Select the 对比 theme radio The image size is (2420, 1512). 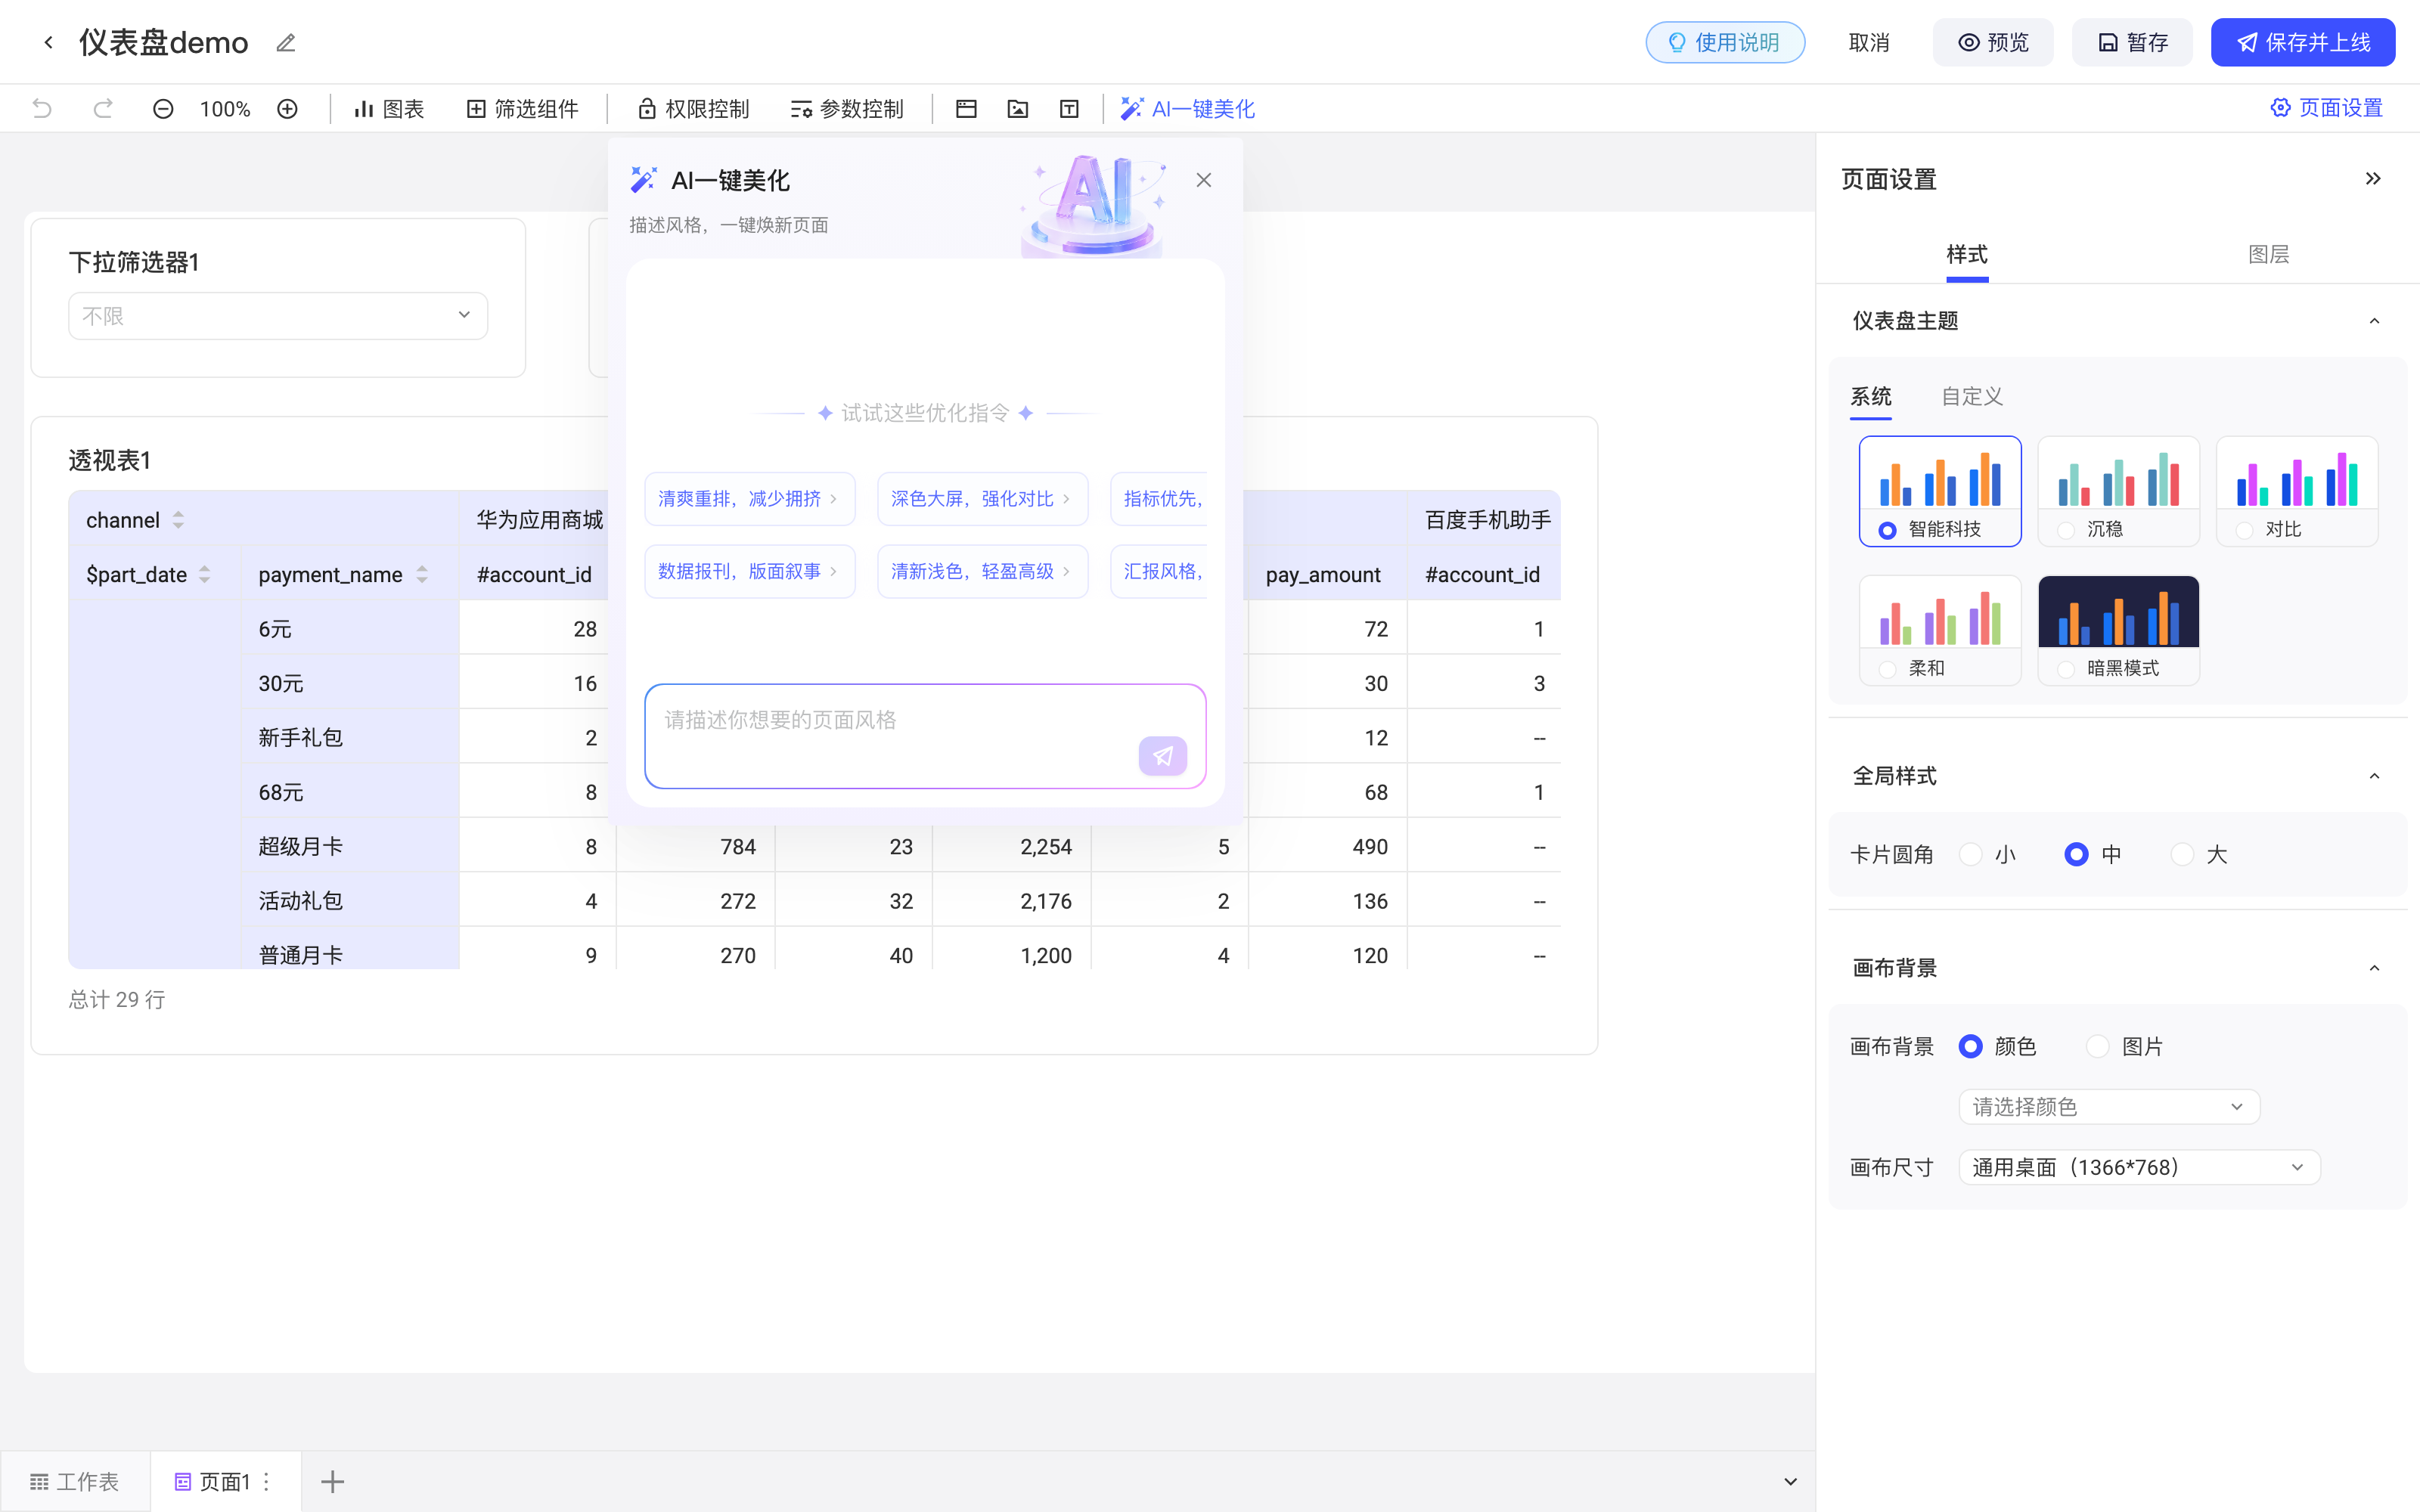(x=2244, y=530)
